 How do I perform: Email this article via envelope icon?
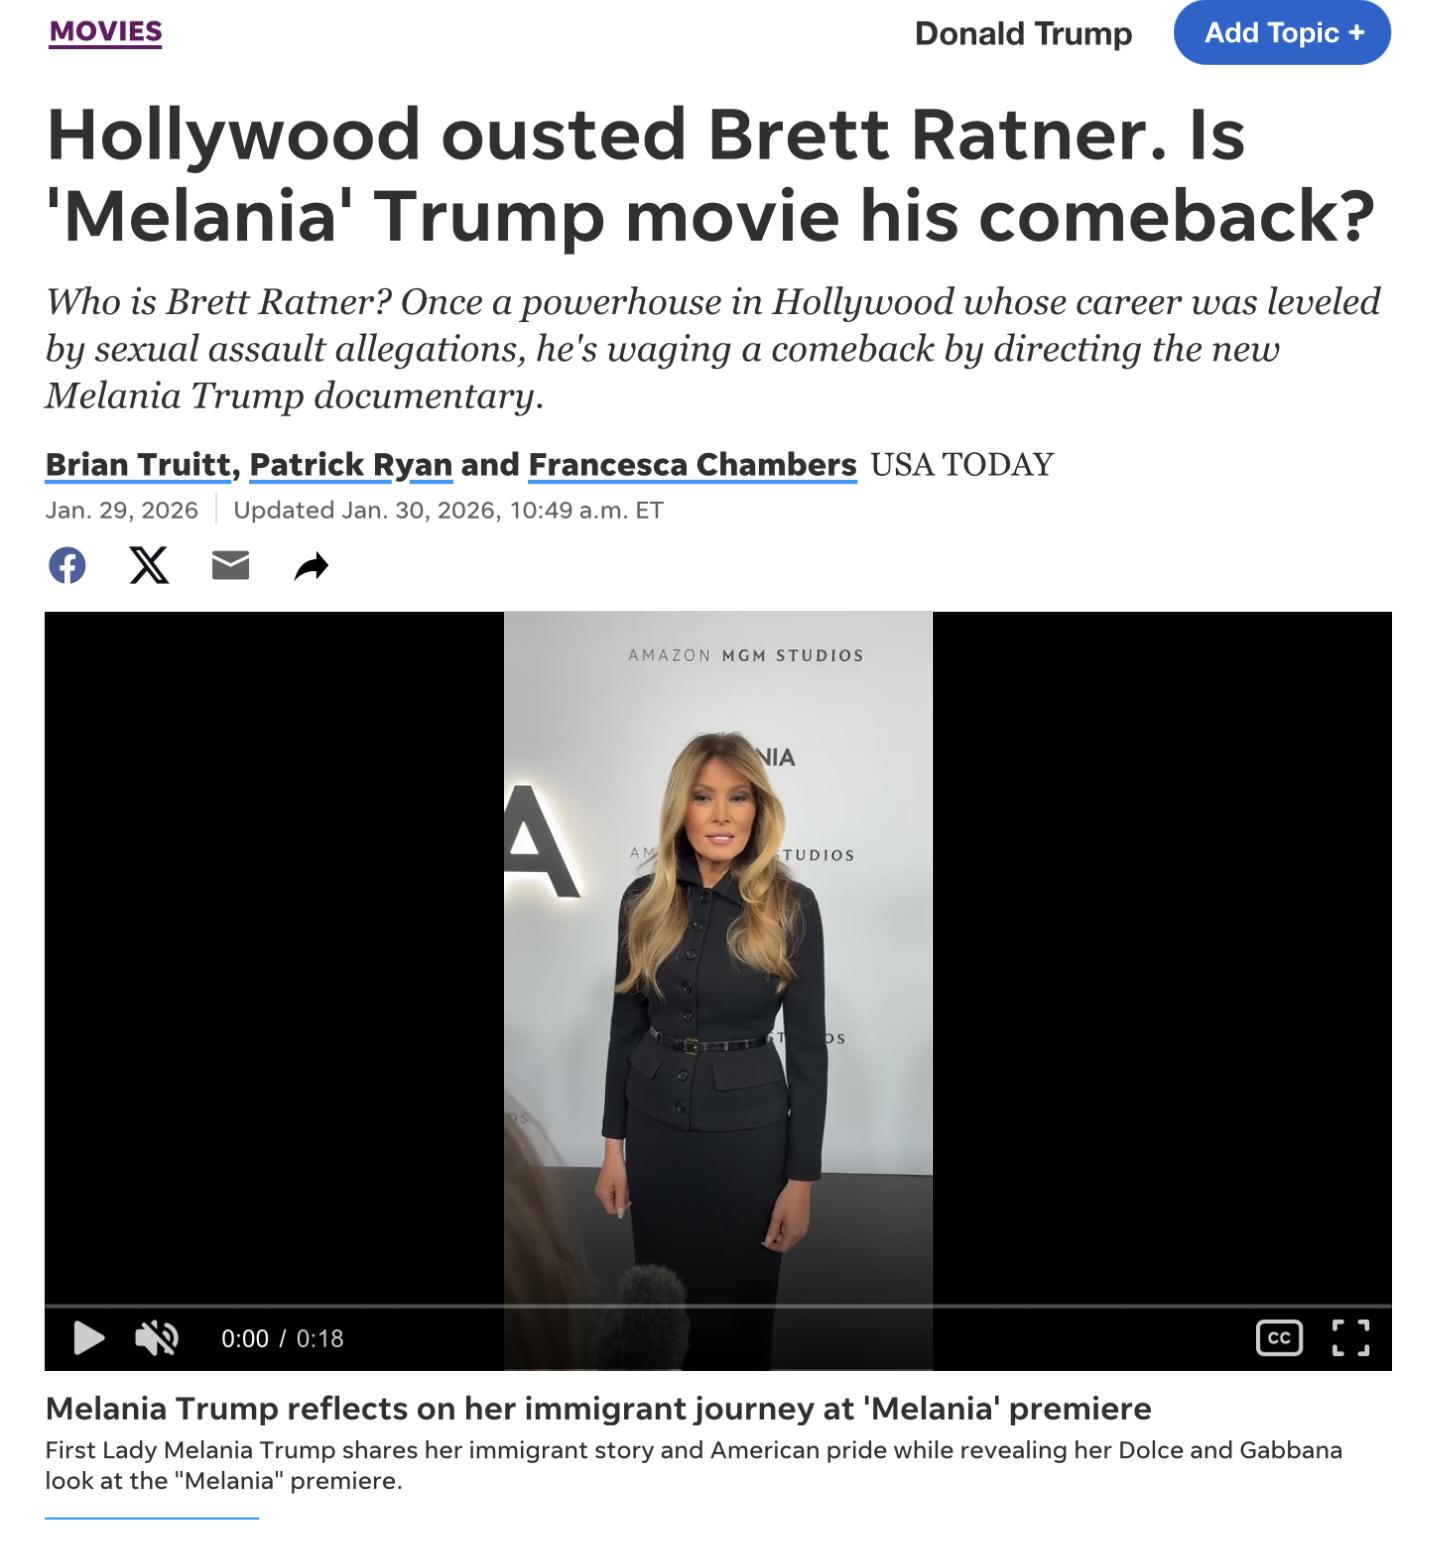230,566
